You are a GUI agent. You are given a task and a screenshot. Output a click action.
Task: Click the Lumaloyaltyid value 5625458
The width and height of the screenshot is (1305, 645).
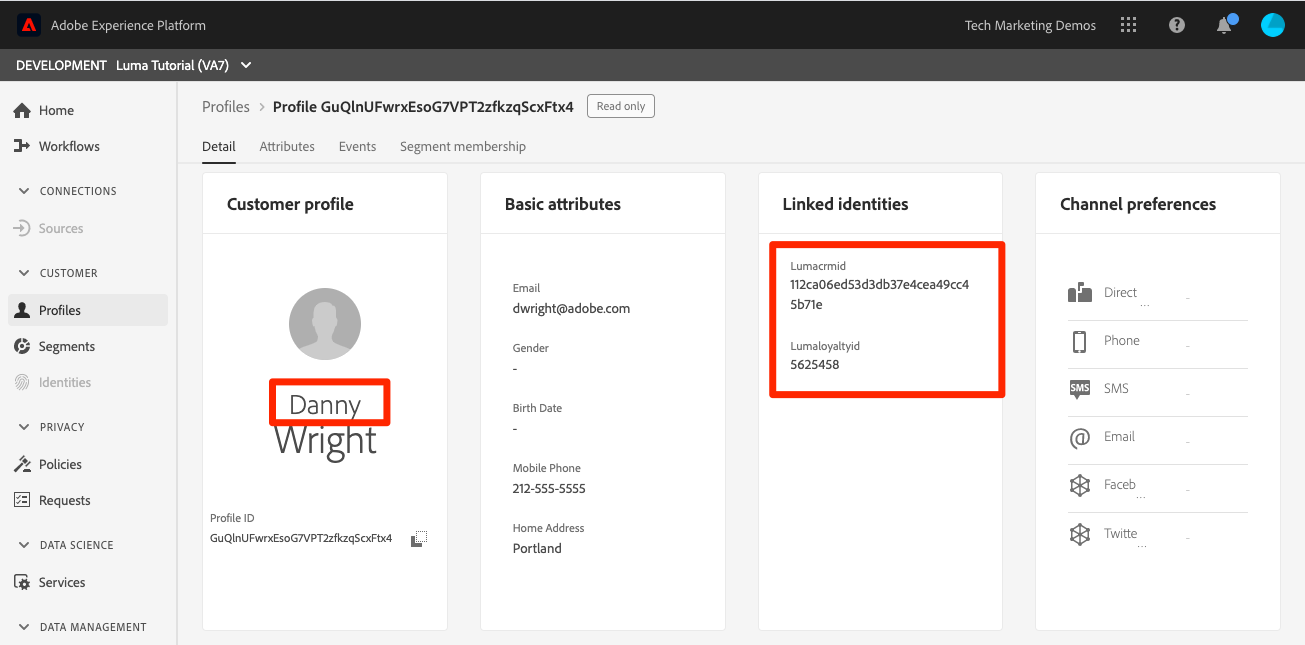tap(815, 365)
